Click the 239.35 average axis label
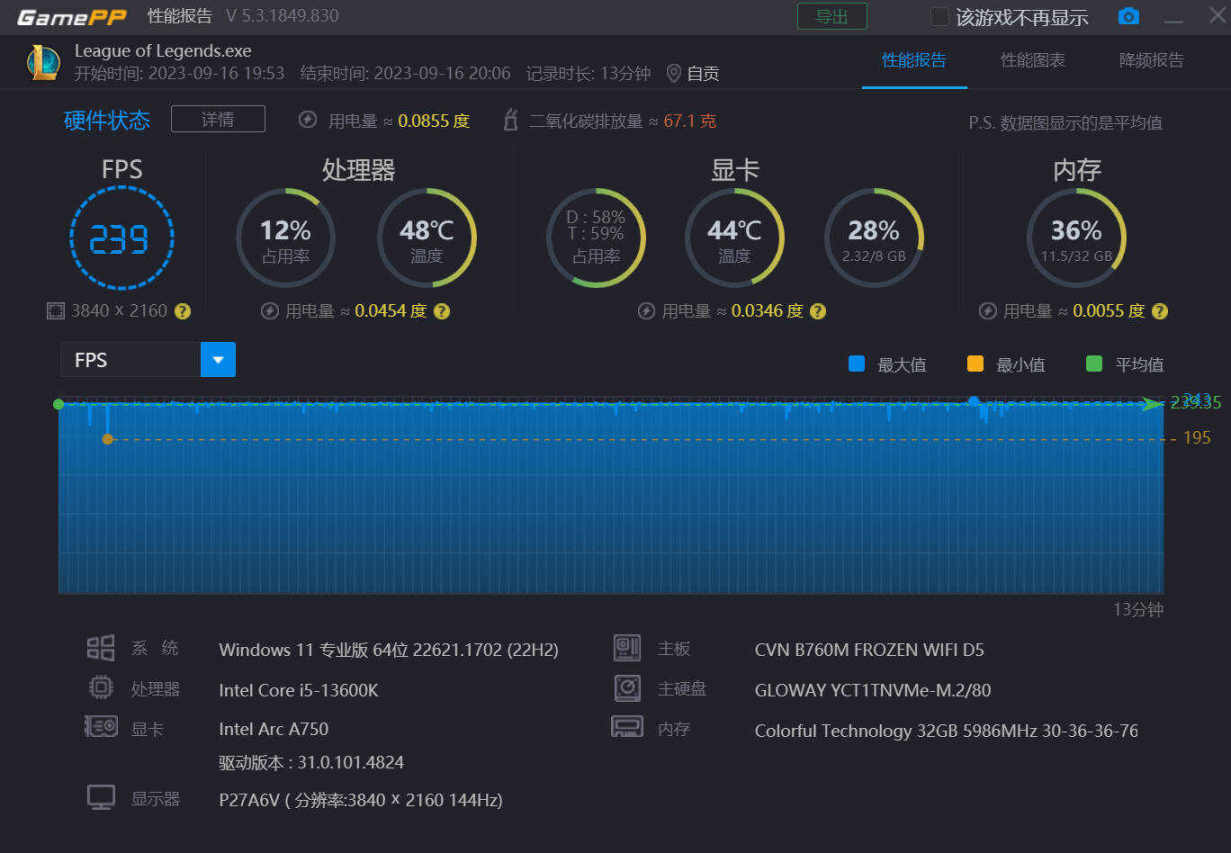1231x853 pixels. (x=1197, y=403)
